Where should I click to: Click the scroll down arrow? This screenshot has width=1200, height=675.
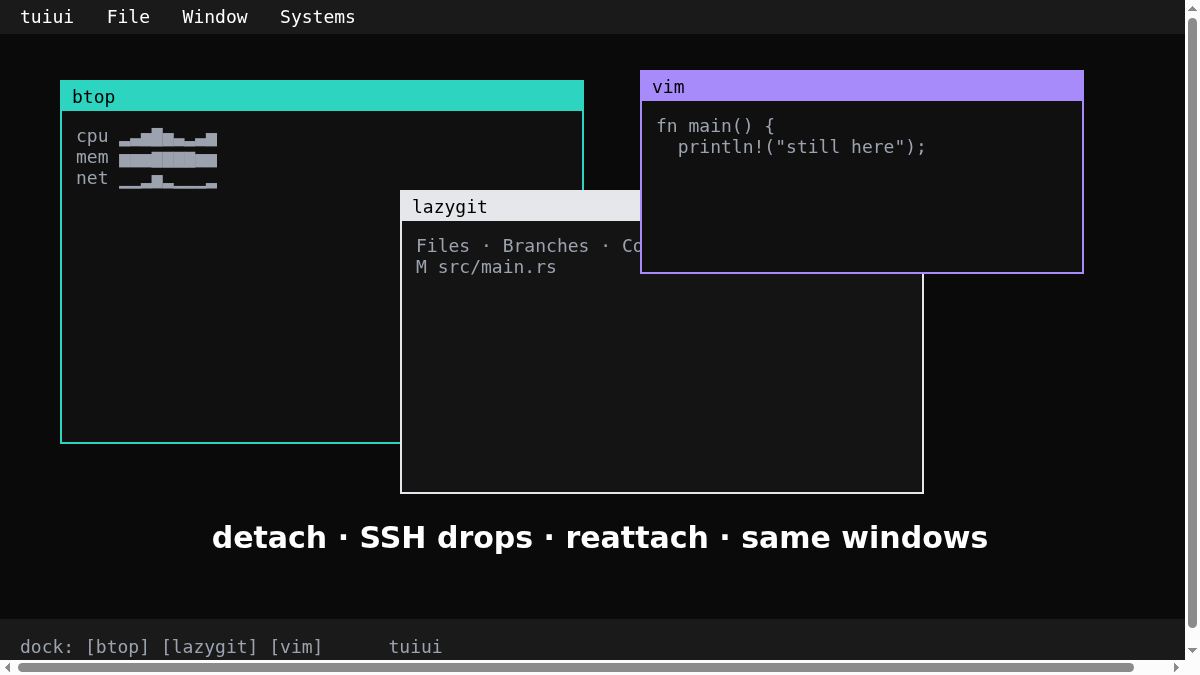point(1192,651)
